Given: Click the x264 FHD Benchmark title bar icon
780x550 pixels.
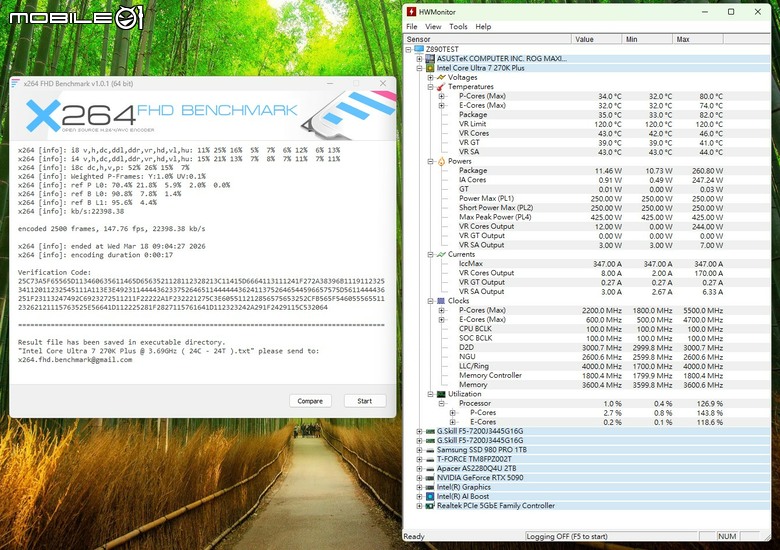Looking at the screenshot, I should pos(15,83).
